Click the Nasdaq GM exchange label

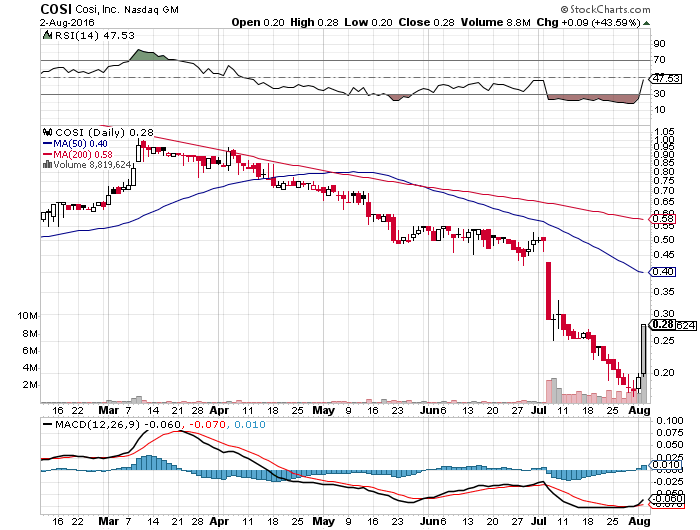coord(151,9)
